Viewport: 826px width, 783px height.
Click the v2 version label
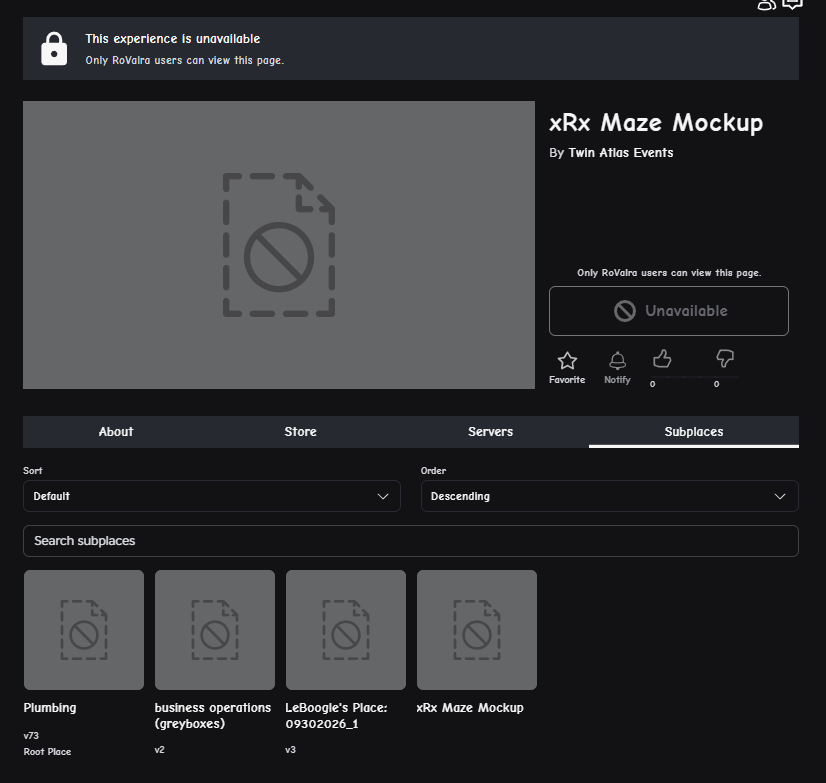(x=160, y=750)
